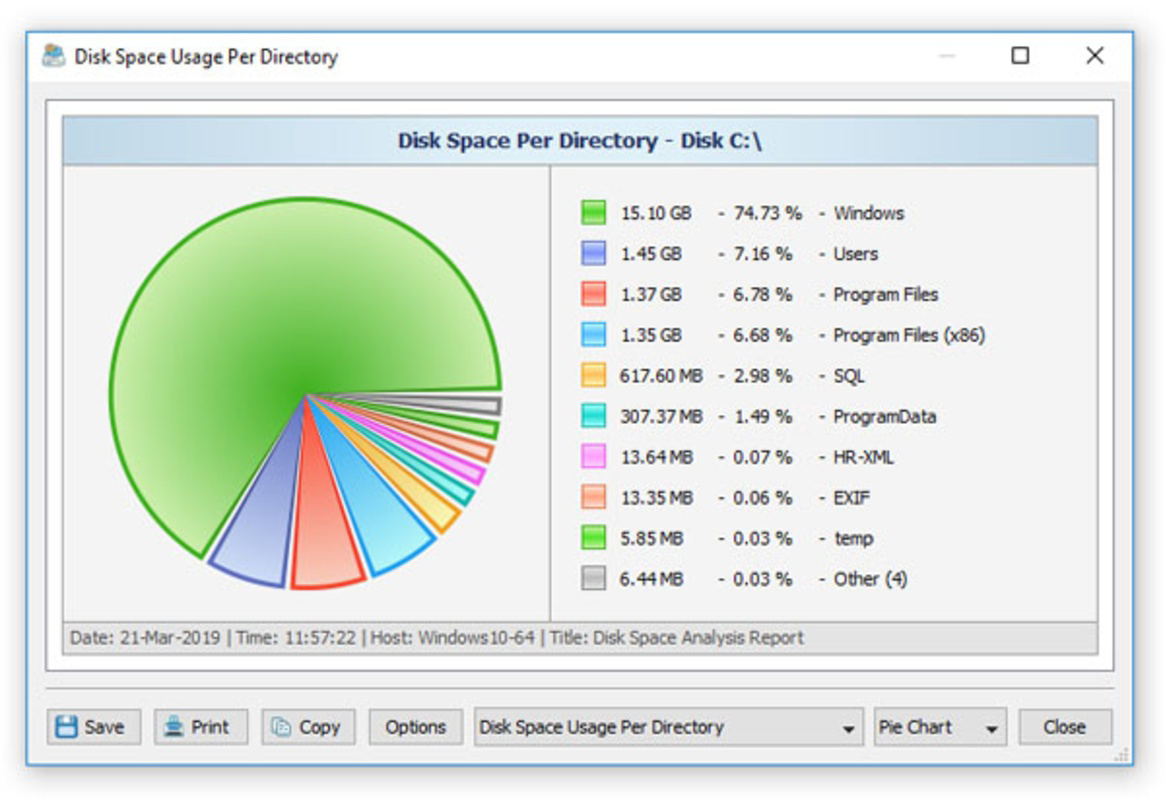Image resolution: width=1165 pixels, height=800 pixels.
Task: Click the 'HR-XML' legend label
Action: (x=863, y=458)
